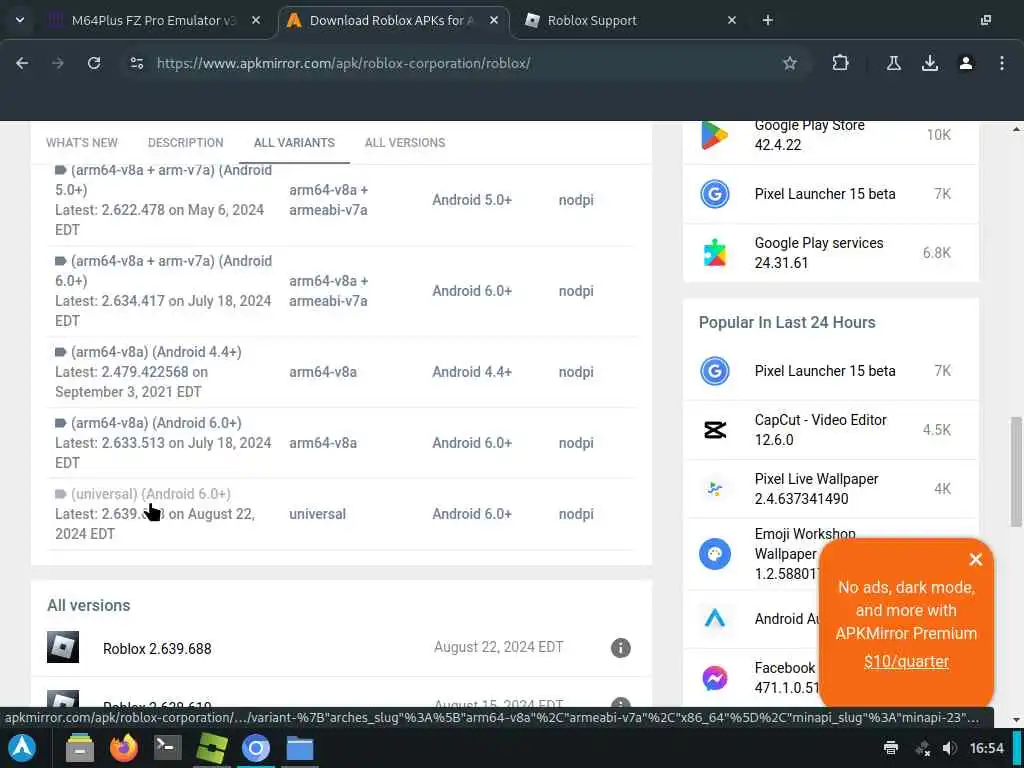Open the profile account icon
The height and width of the screenshot is (768, 1024).
pyautogui.click(x=966, y=63)
